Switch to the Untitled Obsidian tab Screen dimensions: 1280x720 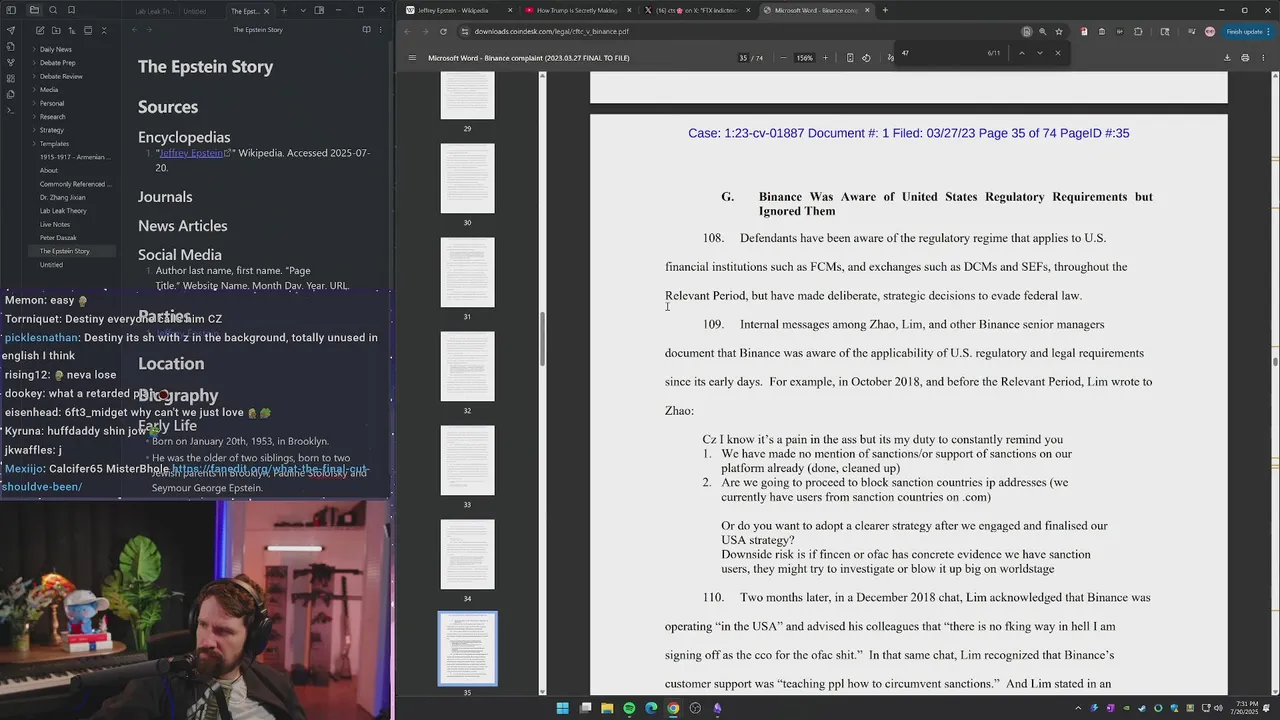point(195,11)
